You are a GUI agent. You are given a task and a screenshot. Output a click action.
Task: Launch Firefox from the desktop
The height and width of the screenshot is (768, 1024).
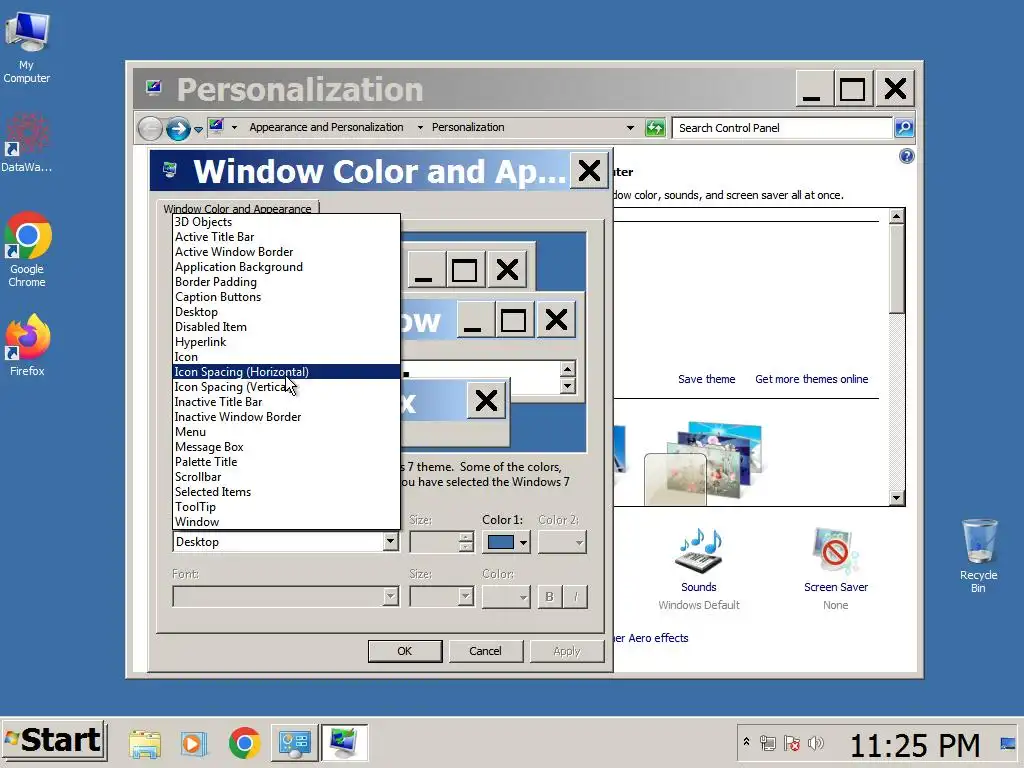[27, 345]
